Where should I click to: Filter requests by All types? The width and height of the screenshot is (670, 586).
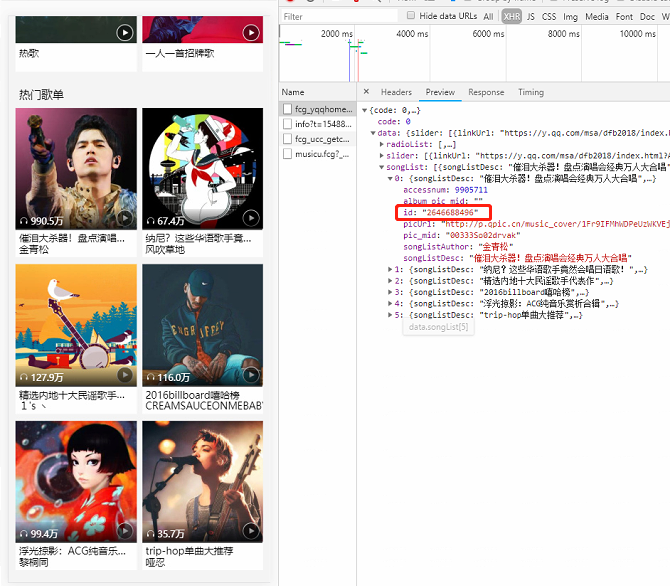[x=488, y=16]
